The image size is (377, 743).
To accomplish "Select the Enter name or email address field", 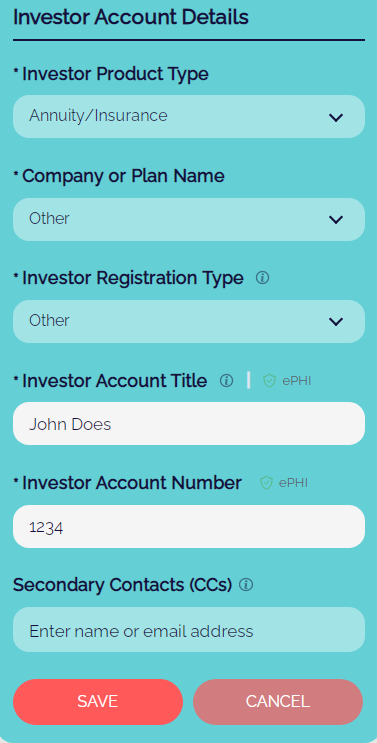I will [189, 630].
